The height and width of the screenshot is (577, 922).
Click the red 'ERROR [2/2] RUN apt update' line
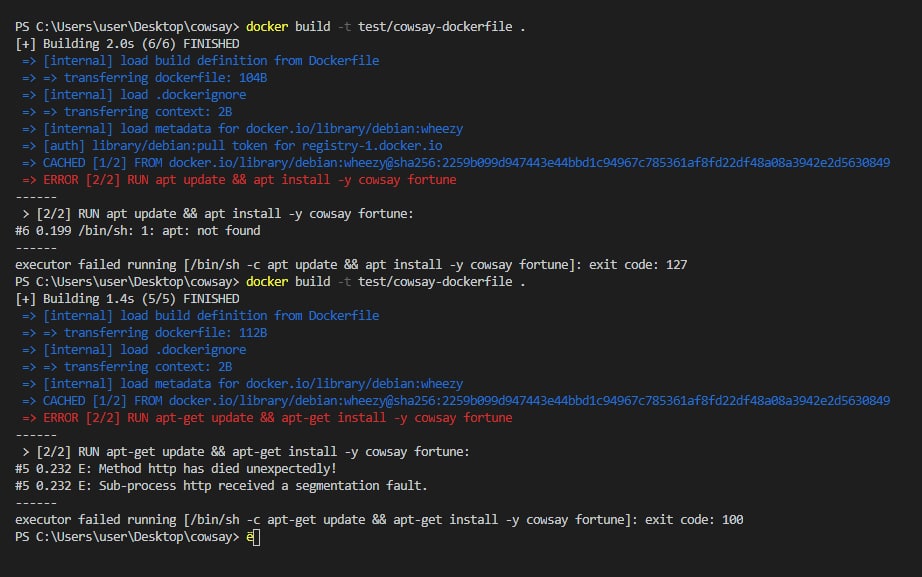(x=239, y=180)
